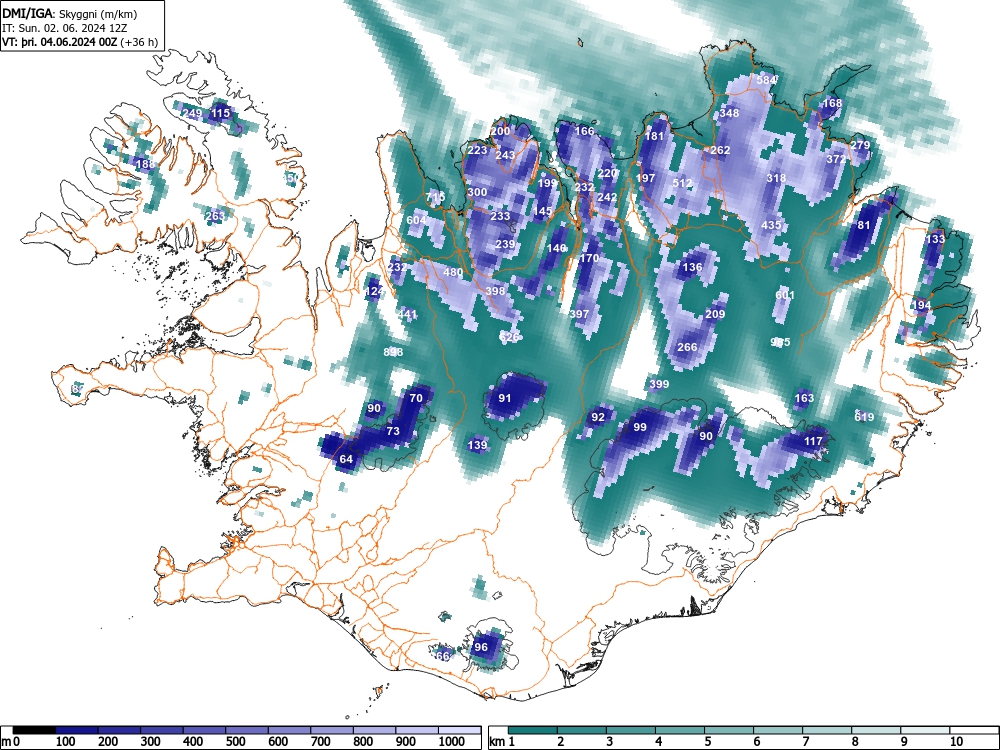Viewport: 1000px width, 750px height.
Task: Click visibility value 64 on the map
Action: coord(346,459)
